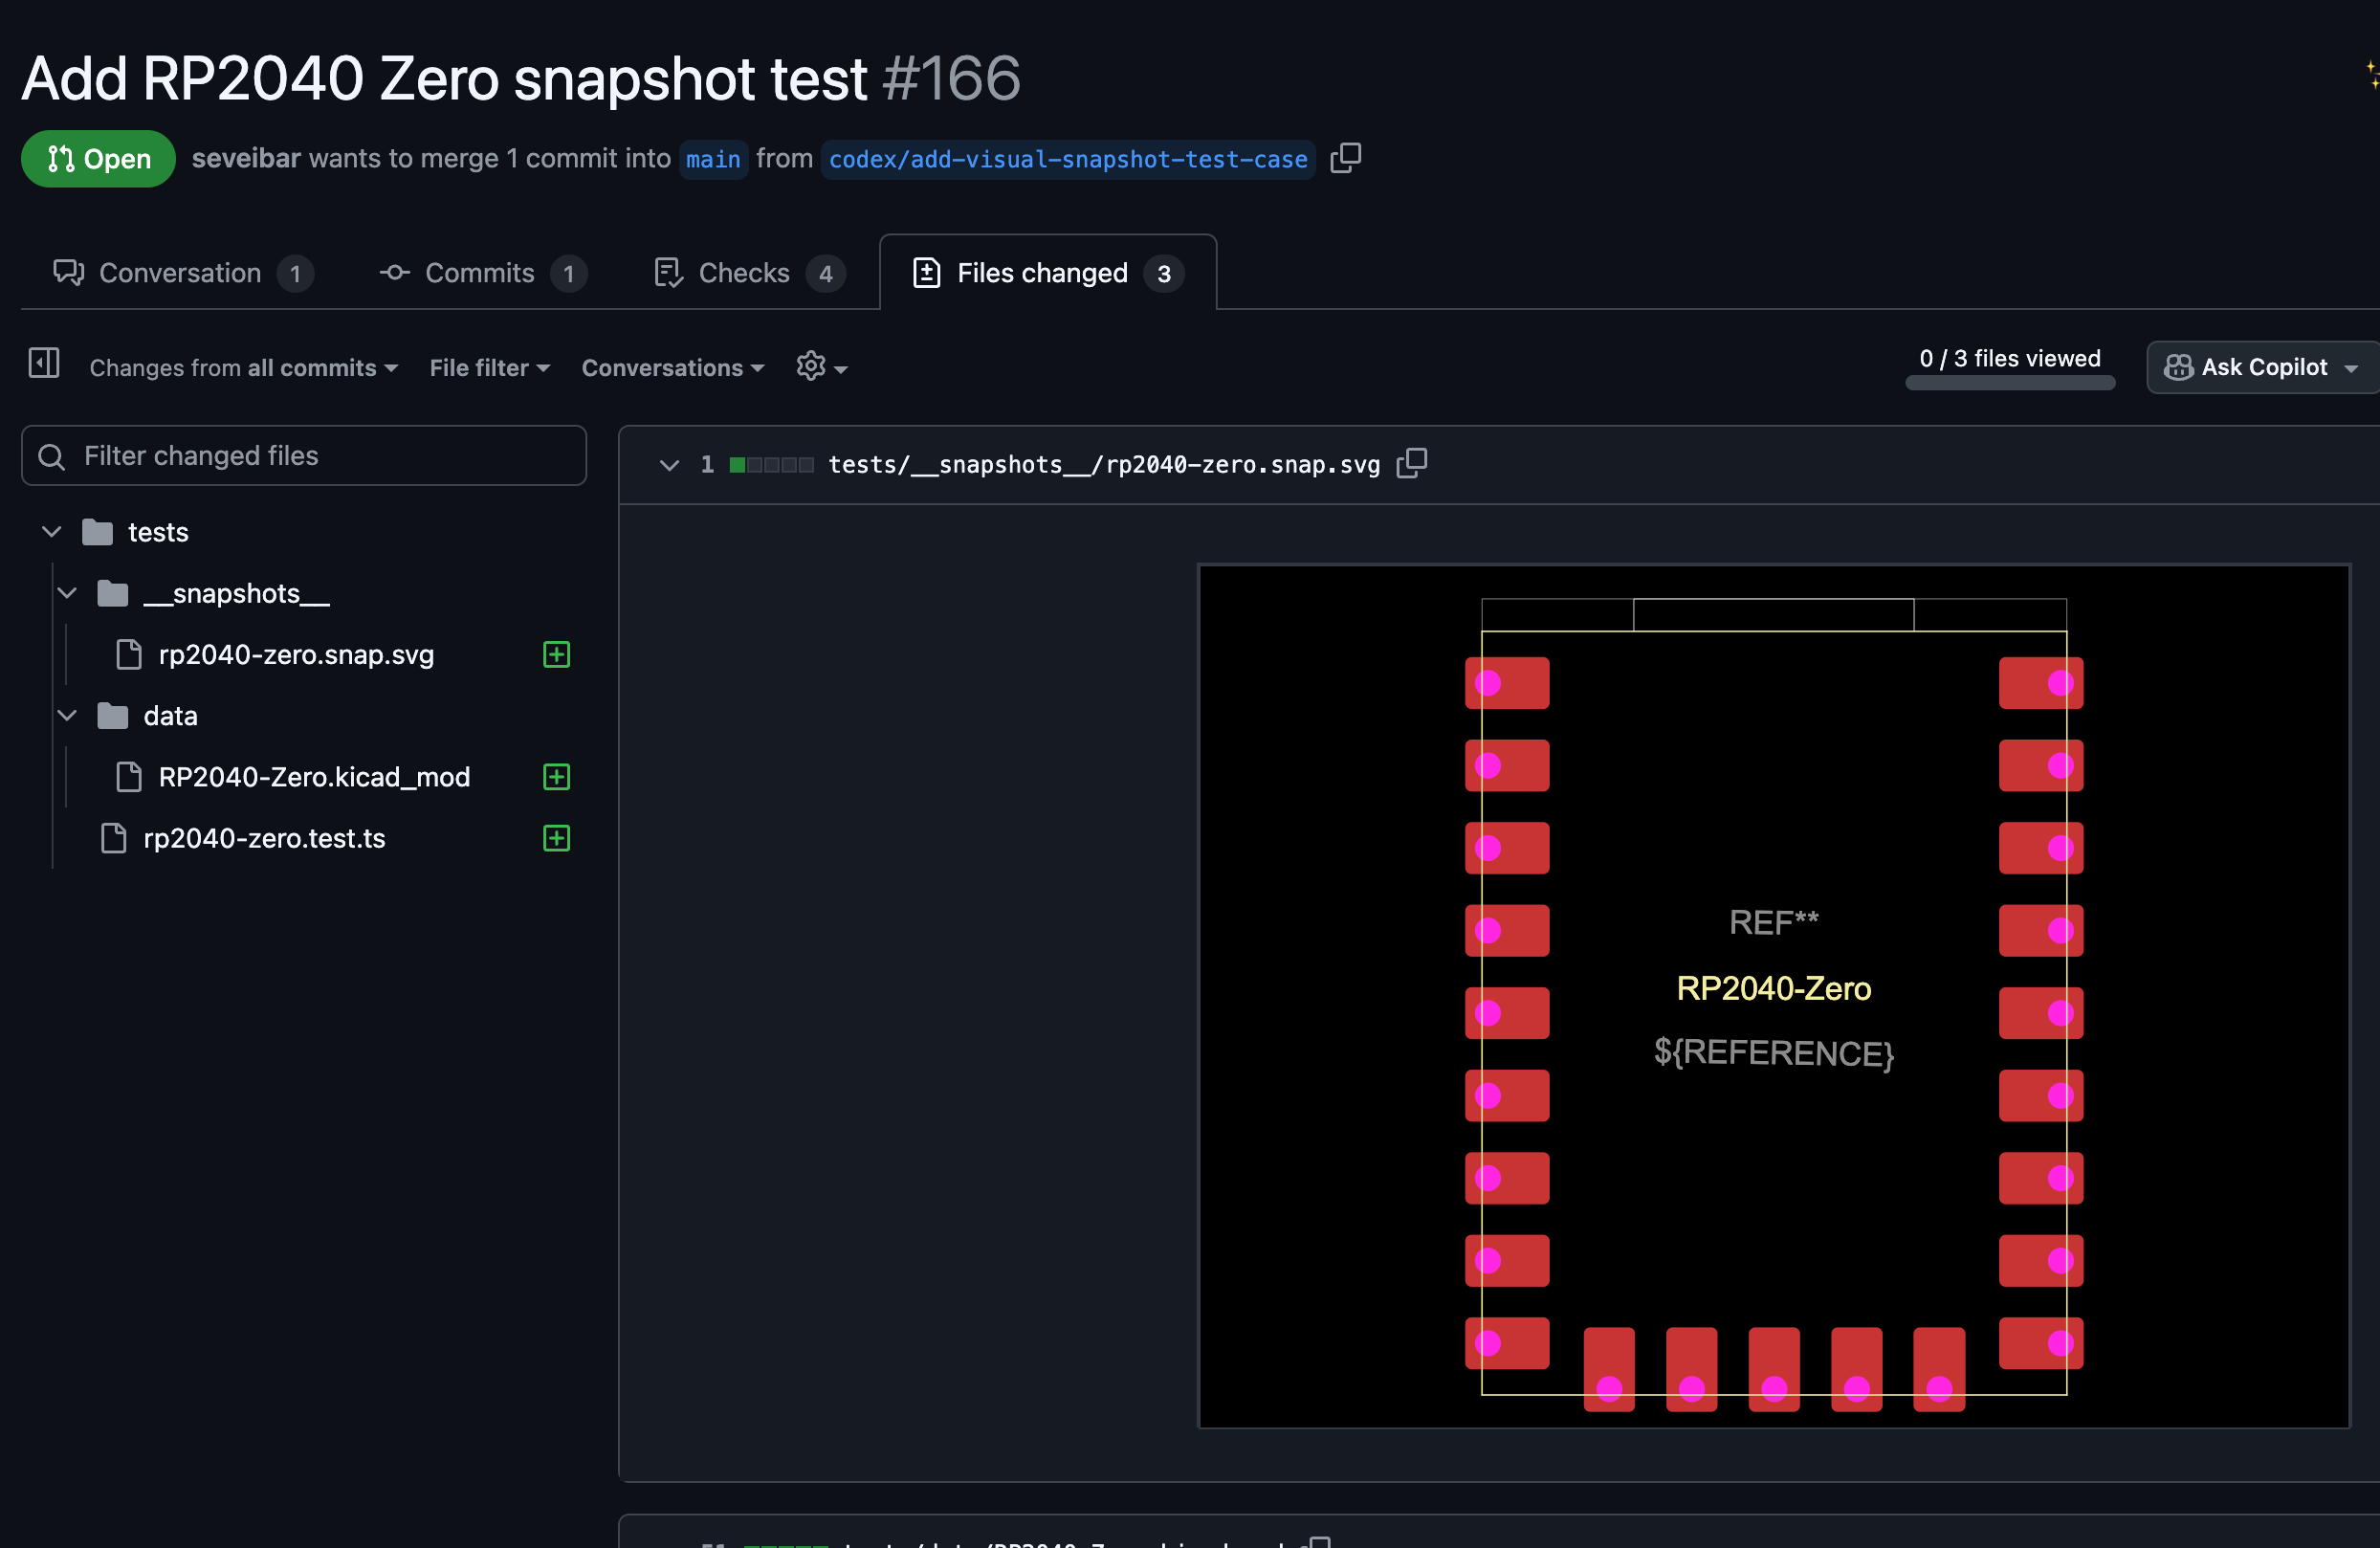Open the diff settings gear menu
Screen dimensions: 2380x1548
pyautogui.click(x=820, y=367)
